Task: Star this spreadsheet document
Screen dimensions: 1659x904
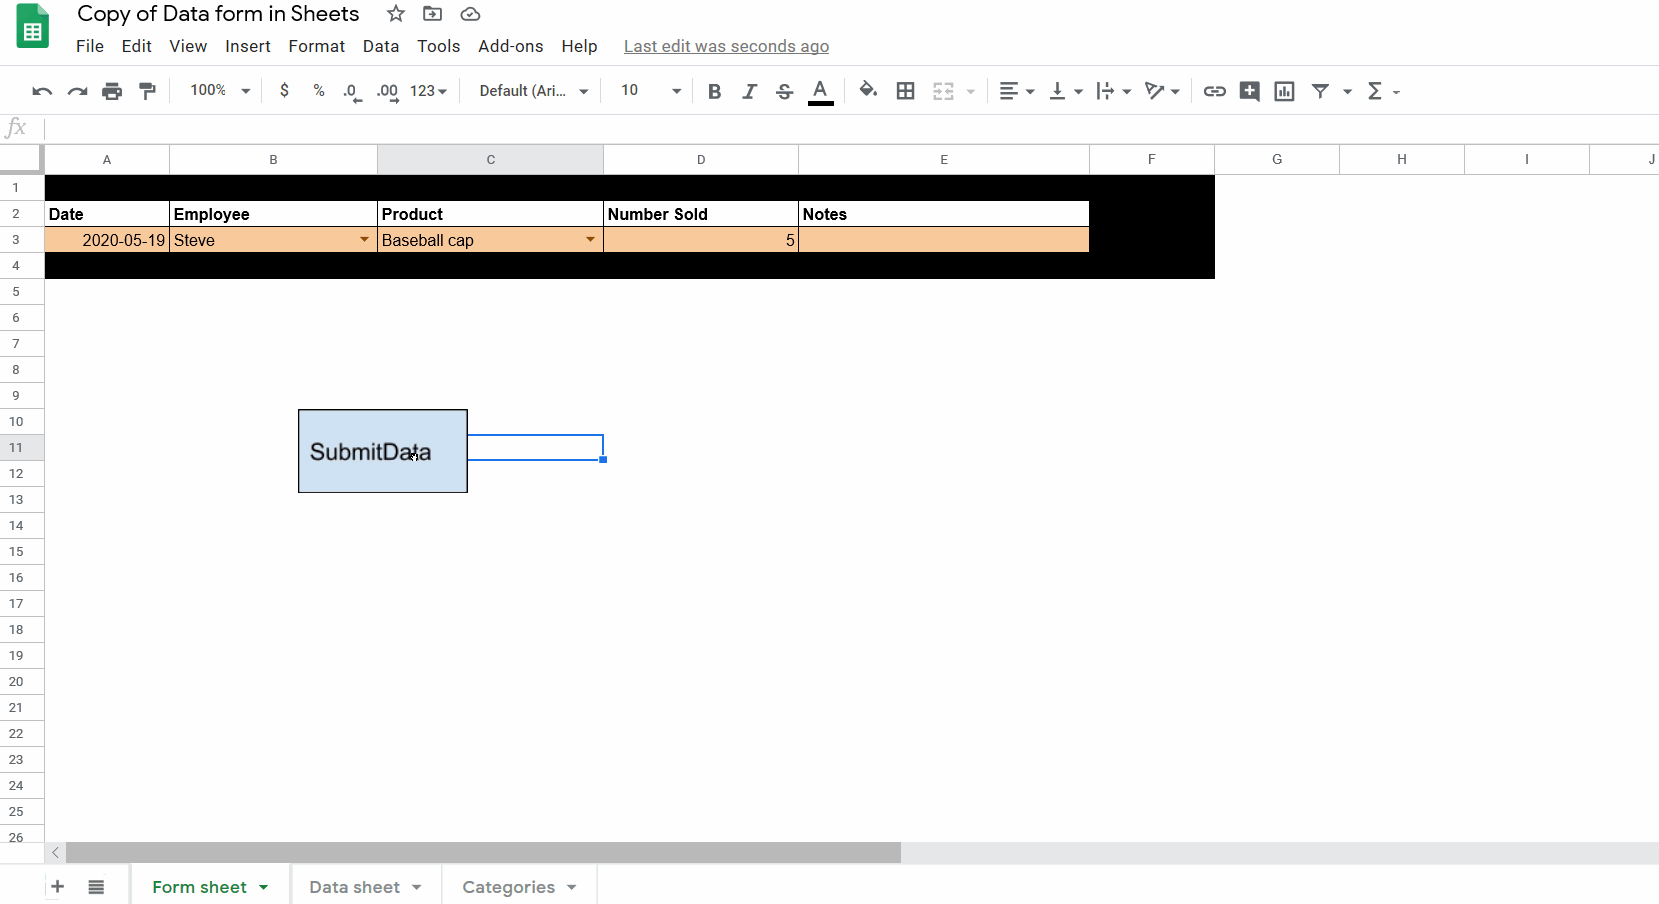Action: pyautogui.click(x=396, y=14)
